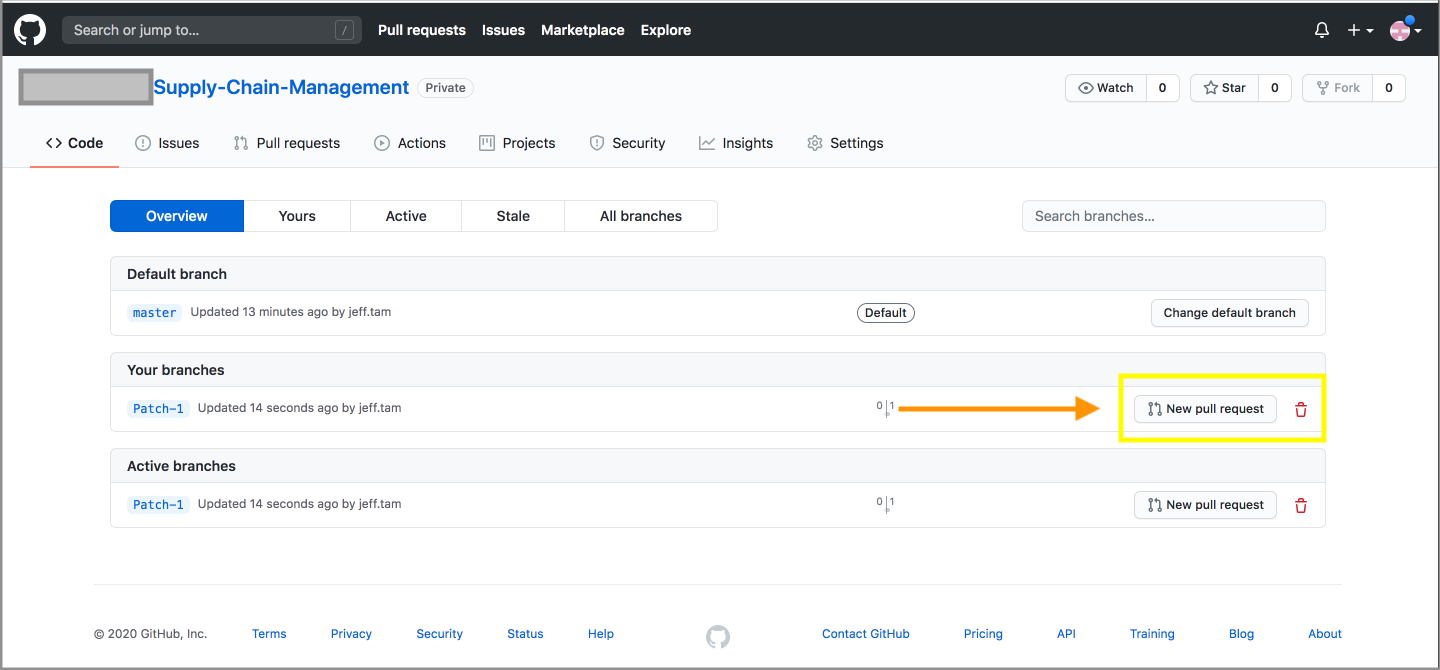Open Patch-1 under Active branches

click(x=158, y=504)
